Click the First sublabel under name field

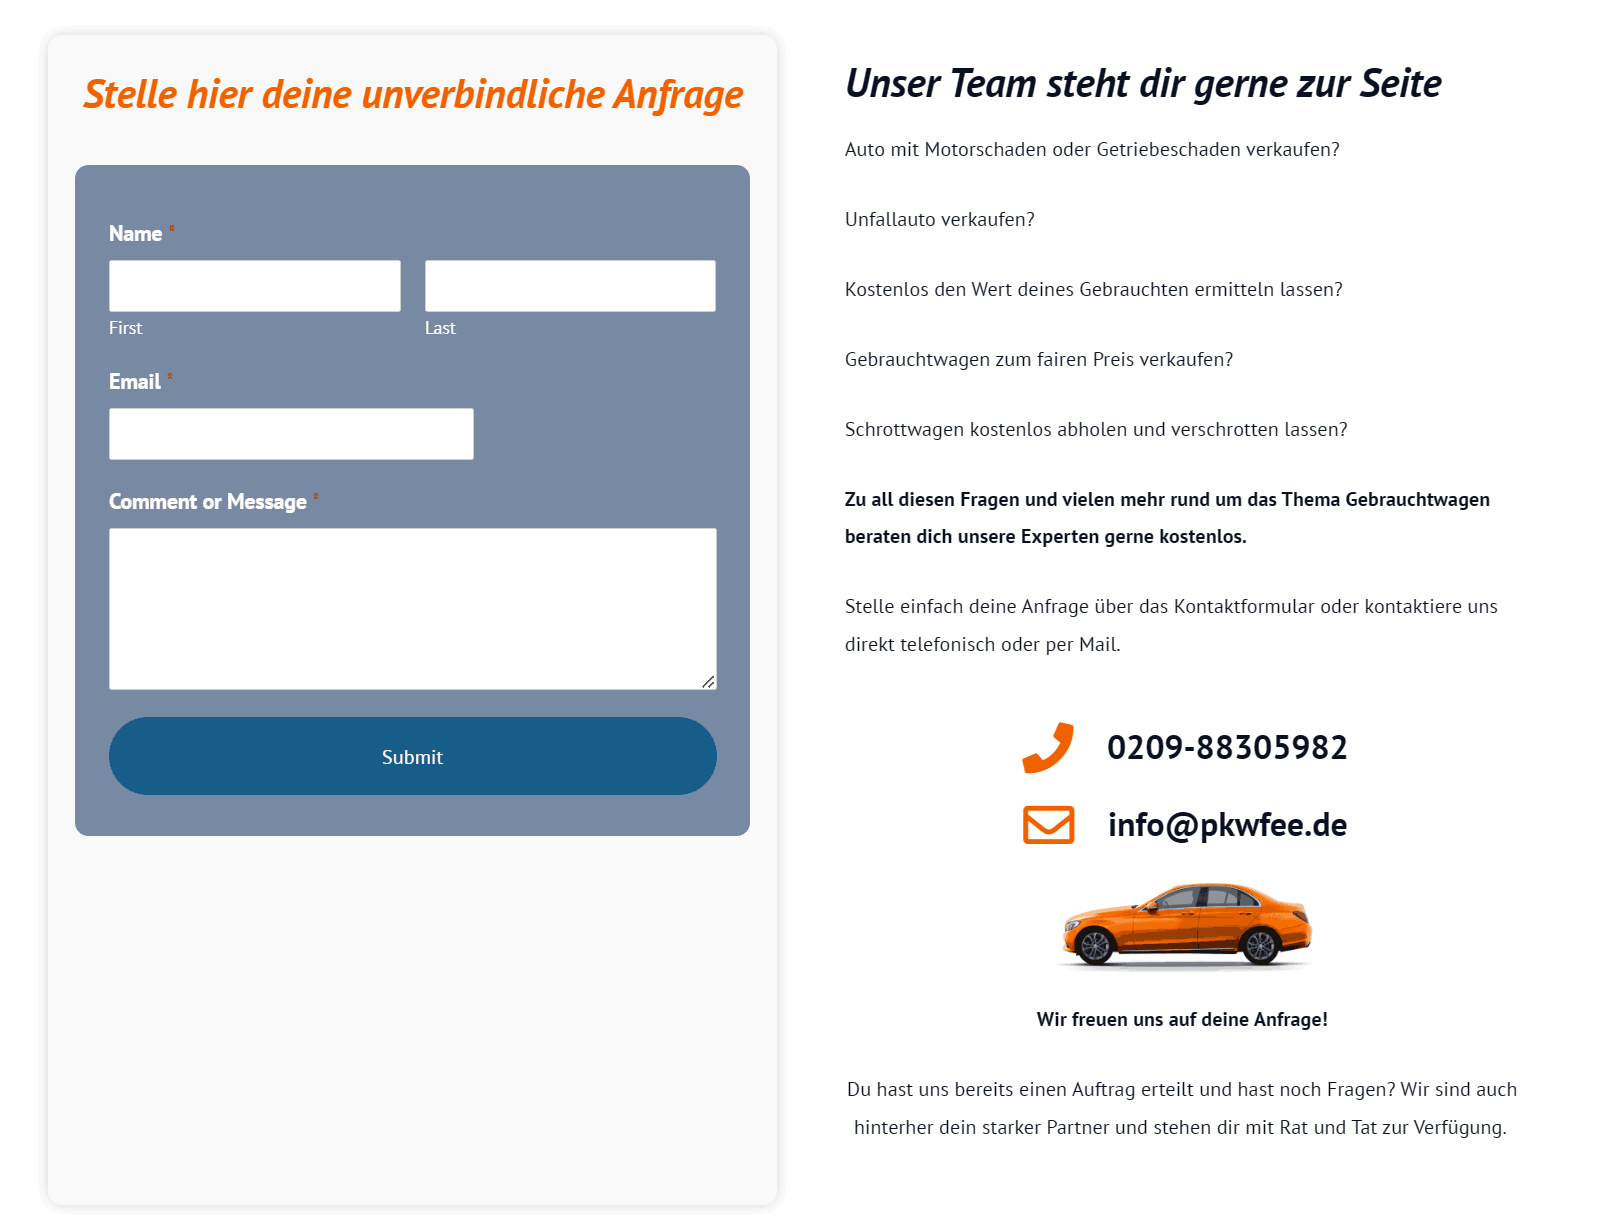[126, 328]
